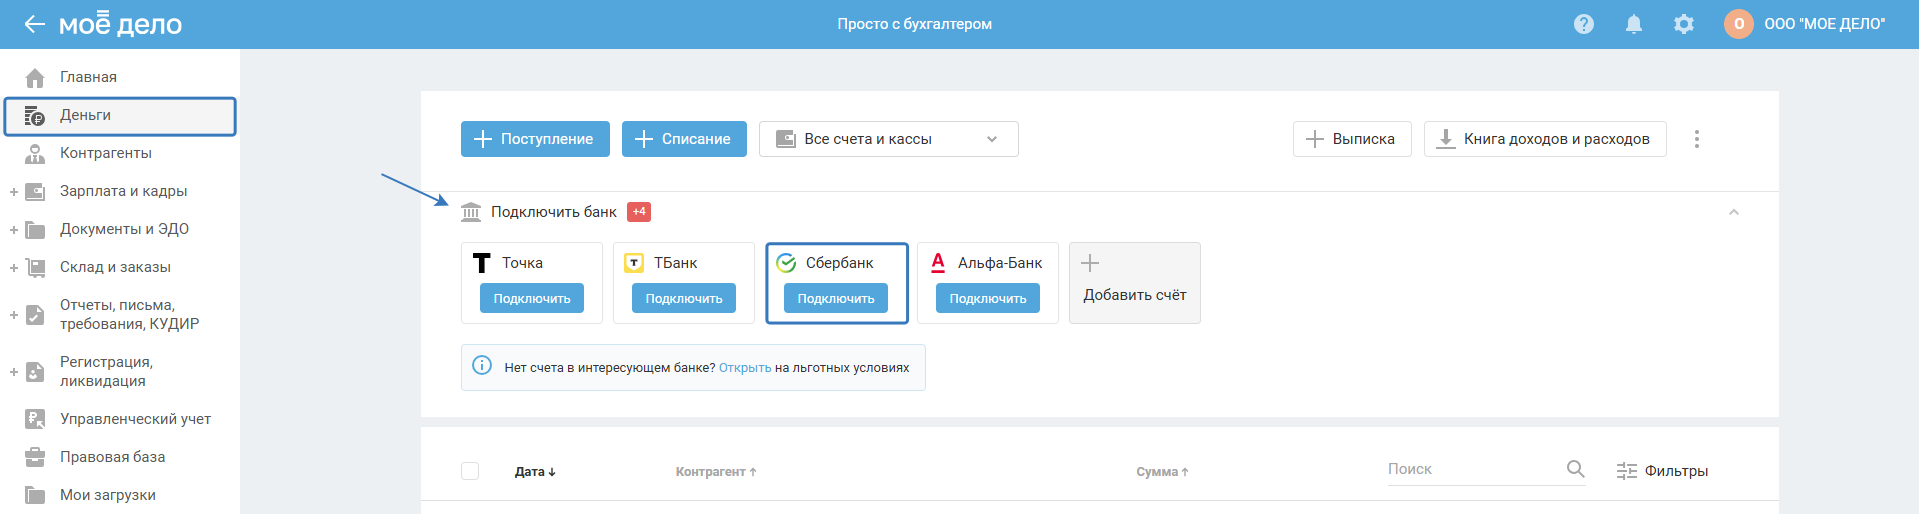
Task: Click the help question mark icon
Action: click(x=1583, y=24)
